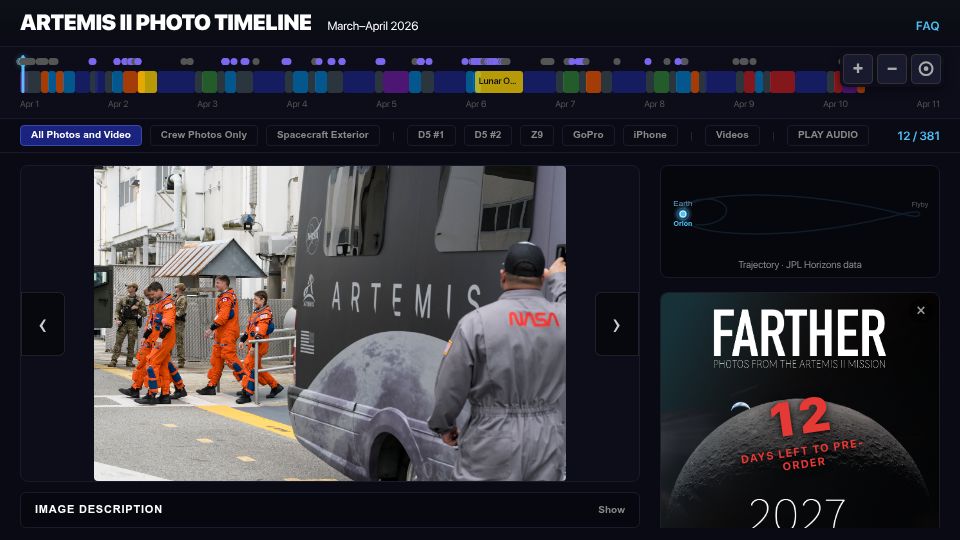Filter to Crew Photos Only

203,135
